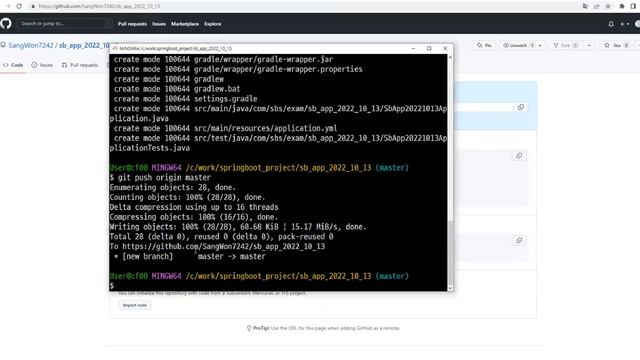
Task: Click the terminal scrollbar up arrow
Action: pos(450,58)
